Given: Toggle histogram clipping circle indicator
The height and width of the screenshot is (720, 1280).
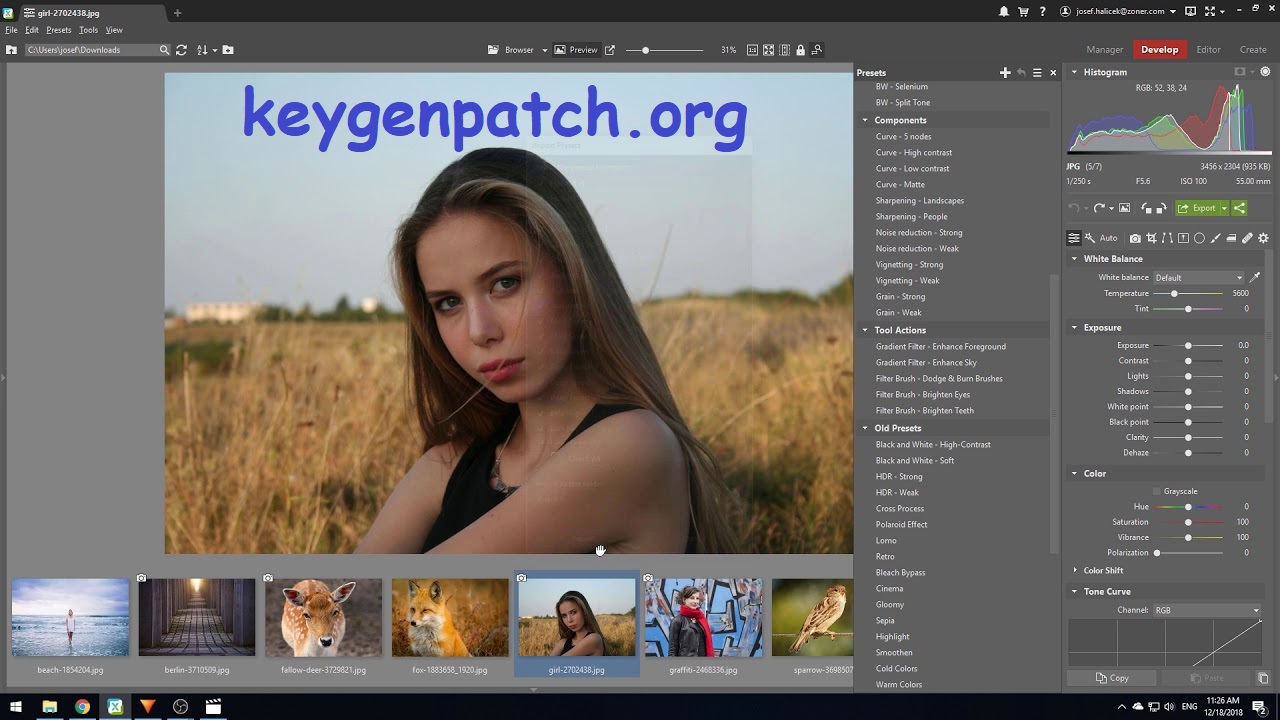Looking at the screenshot, I should coord(1265,72).
